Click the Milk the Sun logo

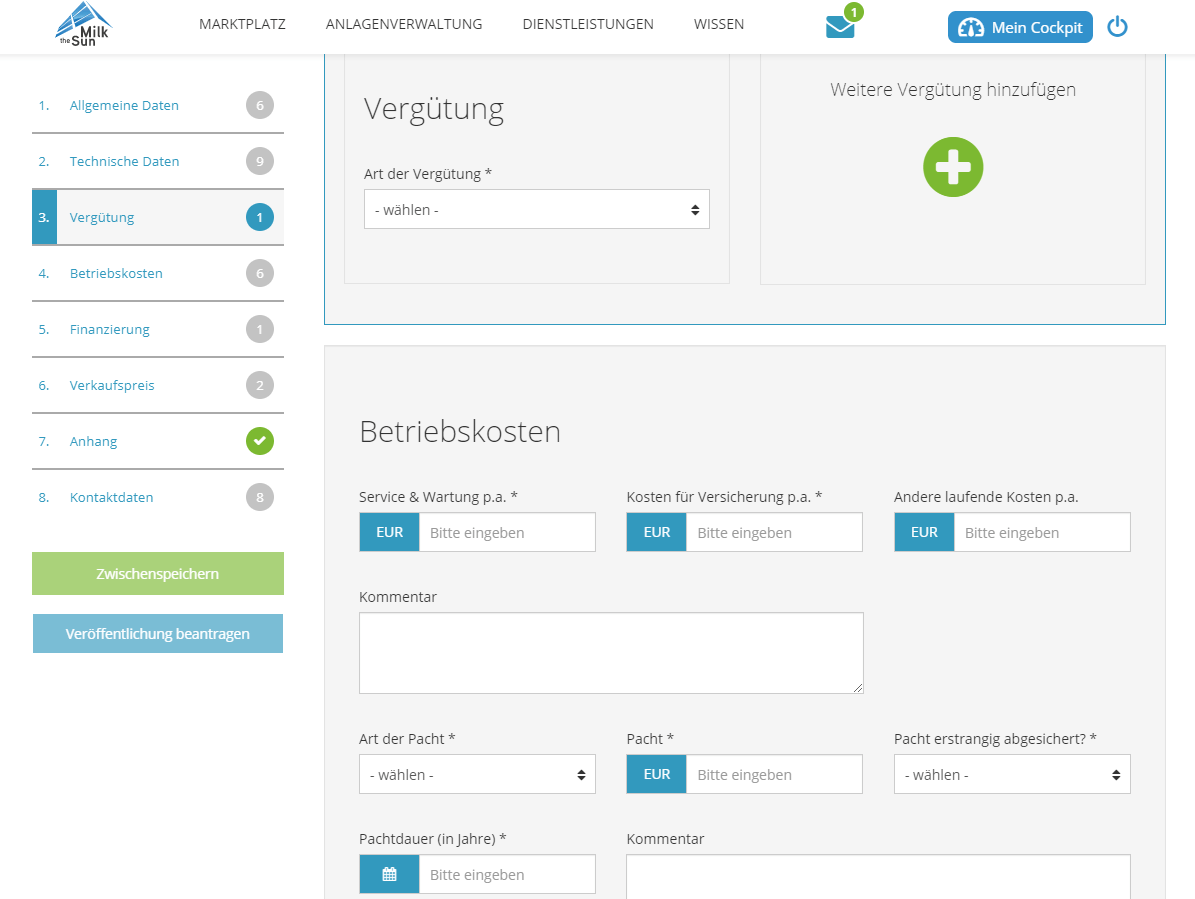82,25
